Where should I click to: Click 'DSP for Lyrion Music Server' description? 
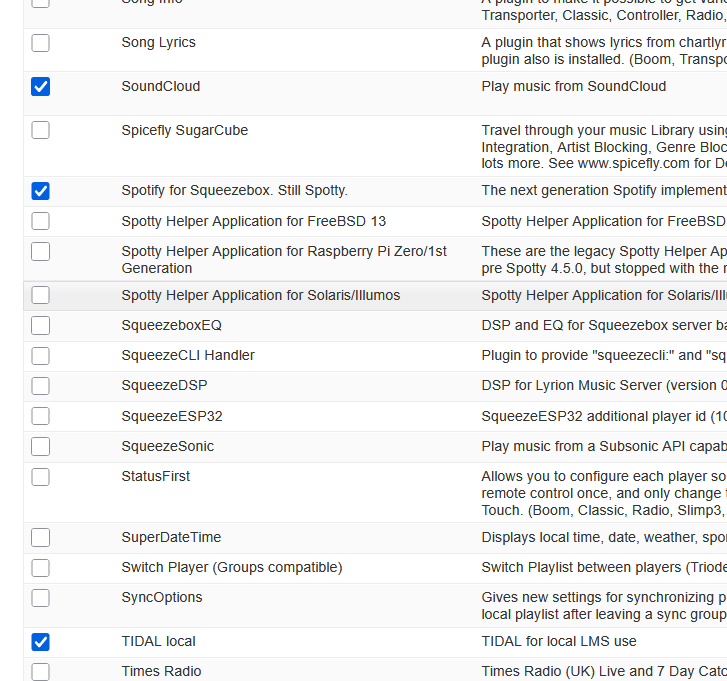[604, 386]
